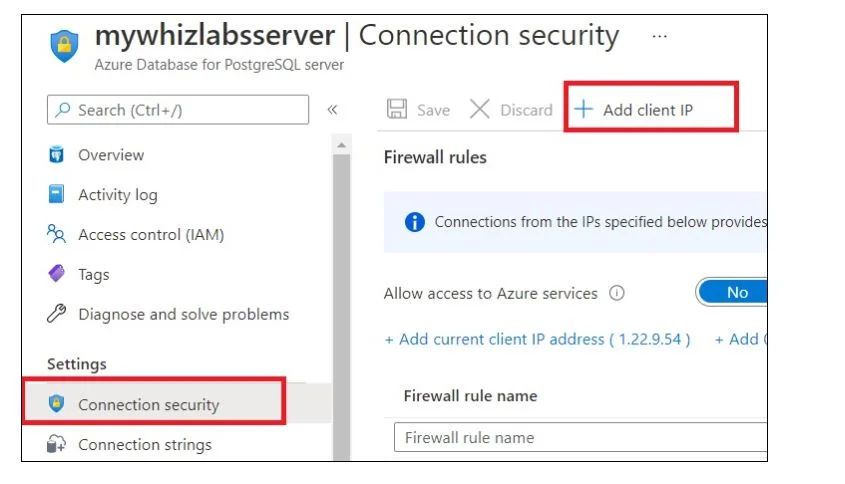
Task: Click the Overview database icon
Action: 56,154
